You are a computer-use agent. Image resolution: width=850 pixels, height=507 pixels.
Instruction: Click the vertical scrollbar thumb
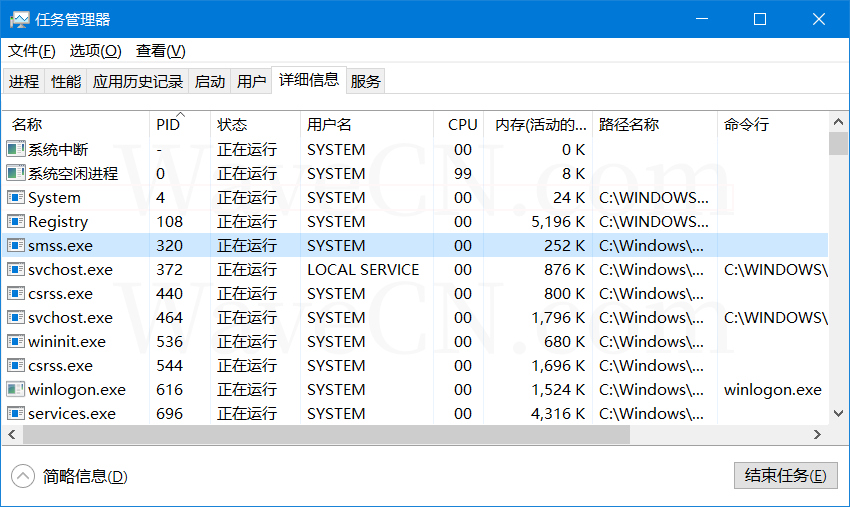pyautogui.click(x=838, y=144)
